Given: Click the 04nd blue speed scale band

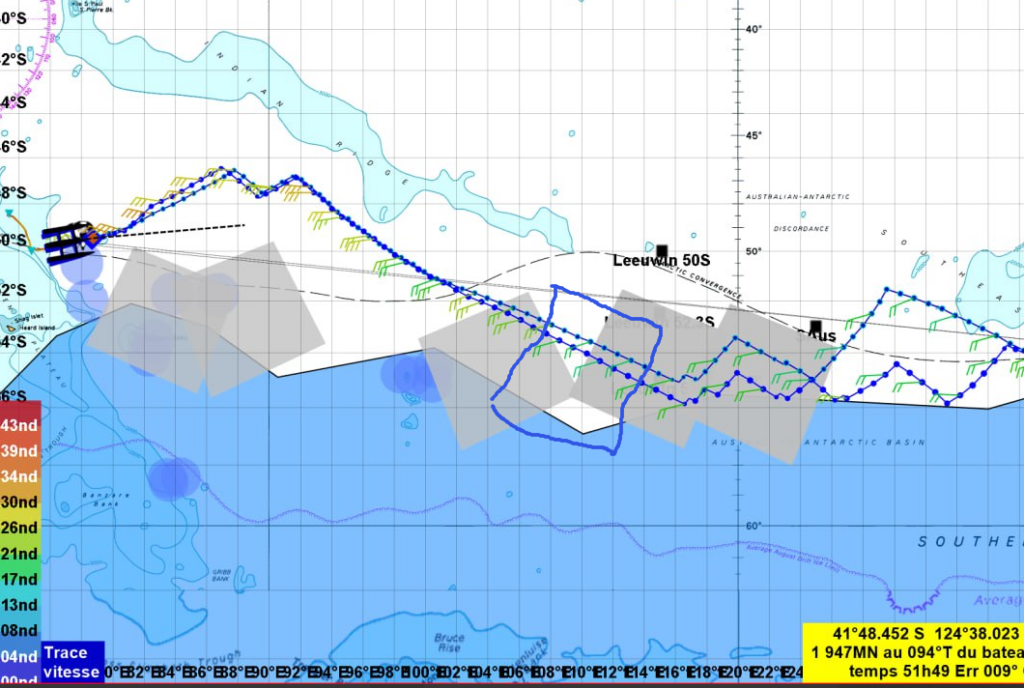Looking at the screenshot, I should click(20, 656).
